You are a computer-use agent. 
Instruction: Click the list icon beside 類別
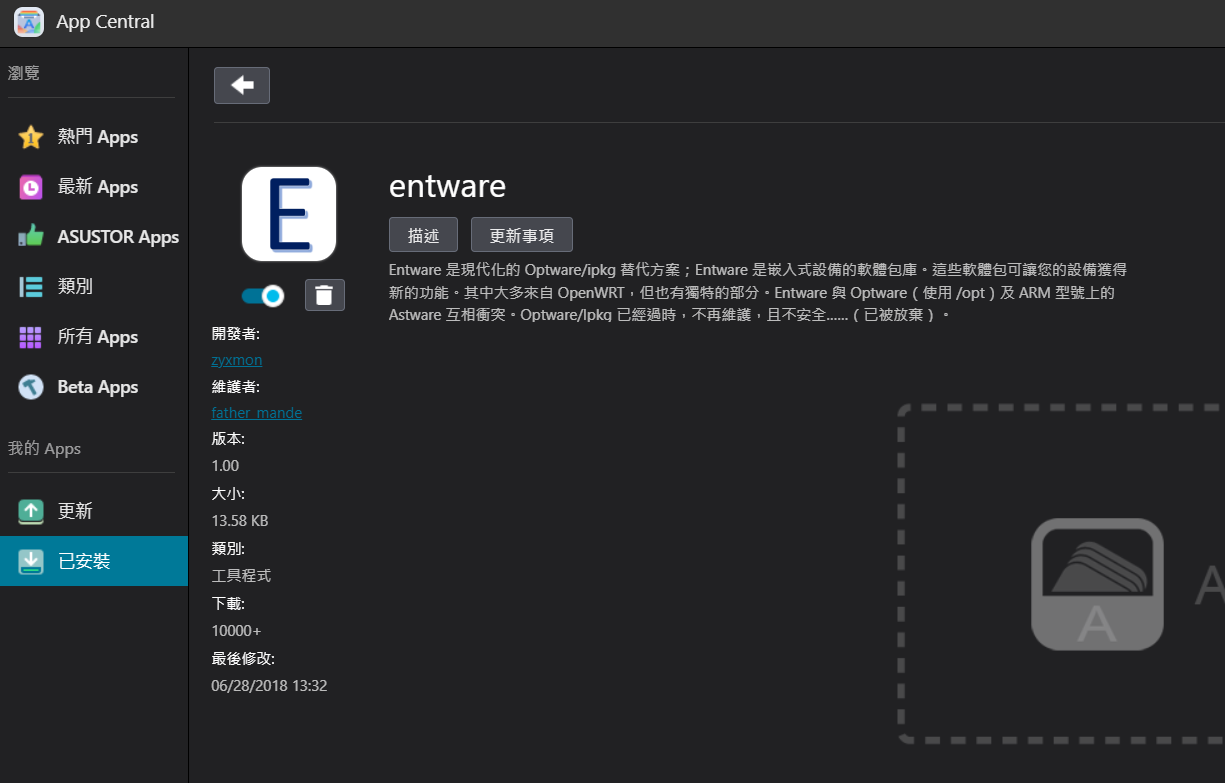pos(31,287)
